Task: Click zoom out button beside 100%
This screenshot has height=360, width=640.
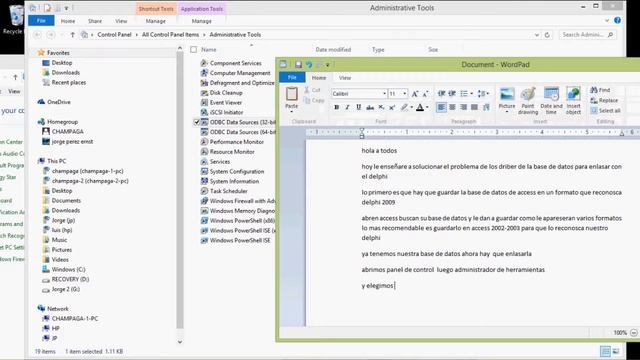Action: coord(634,333)
